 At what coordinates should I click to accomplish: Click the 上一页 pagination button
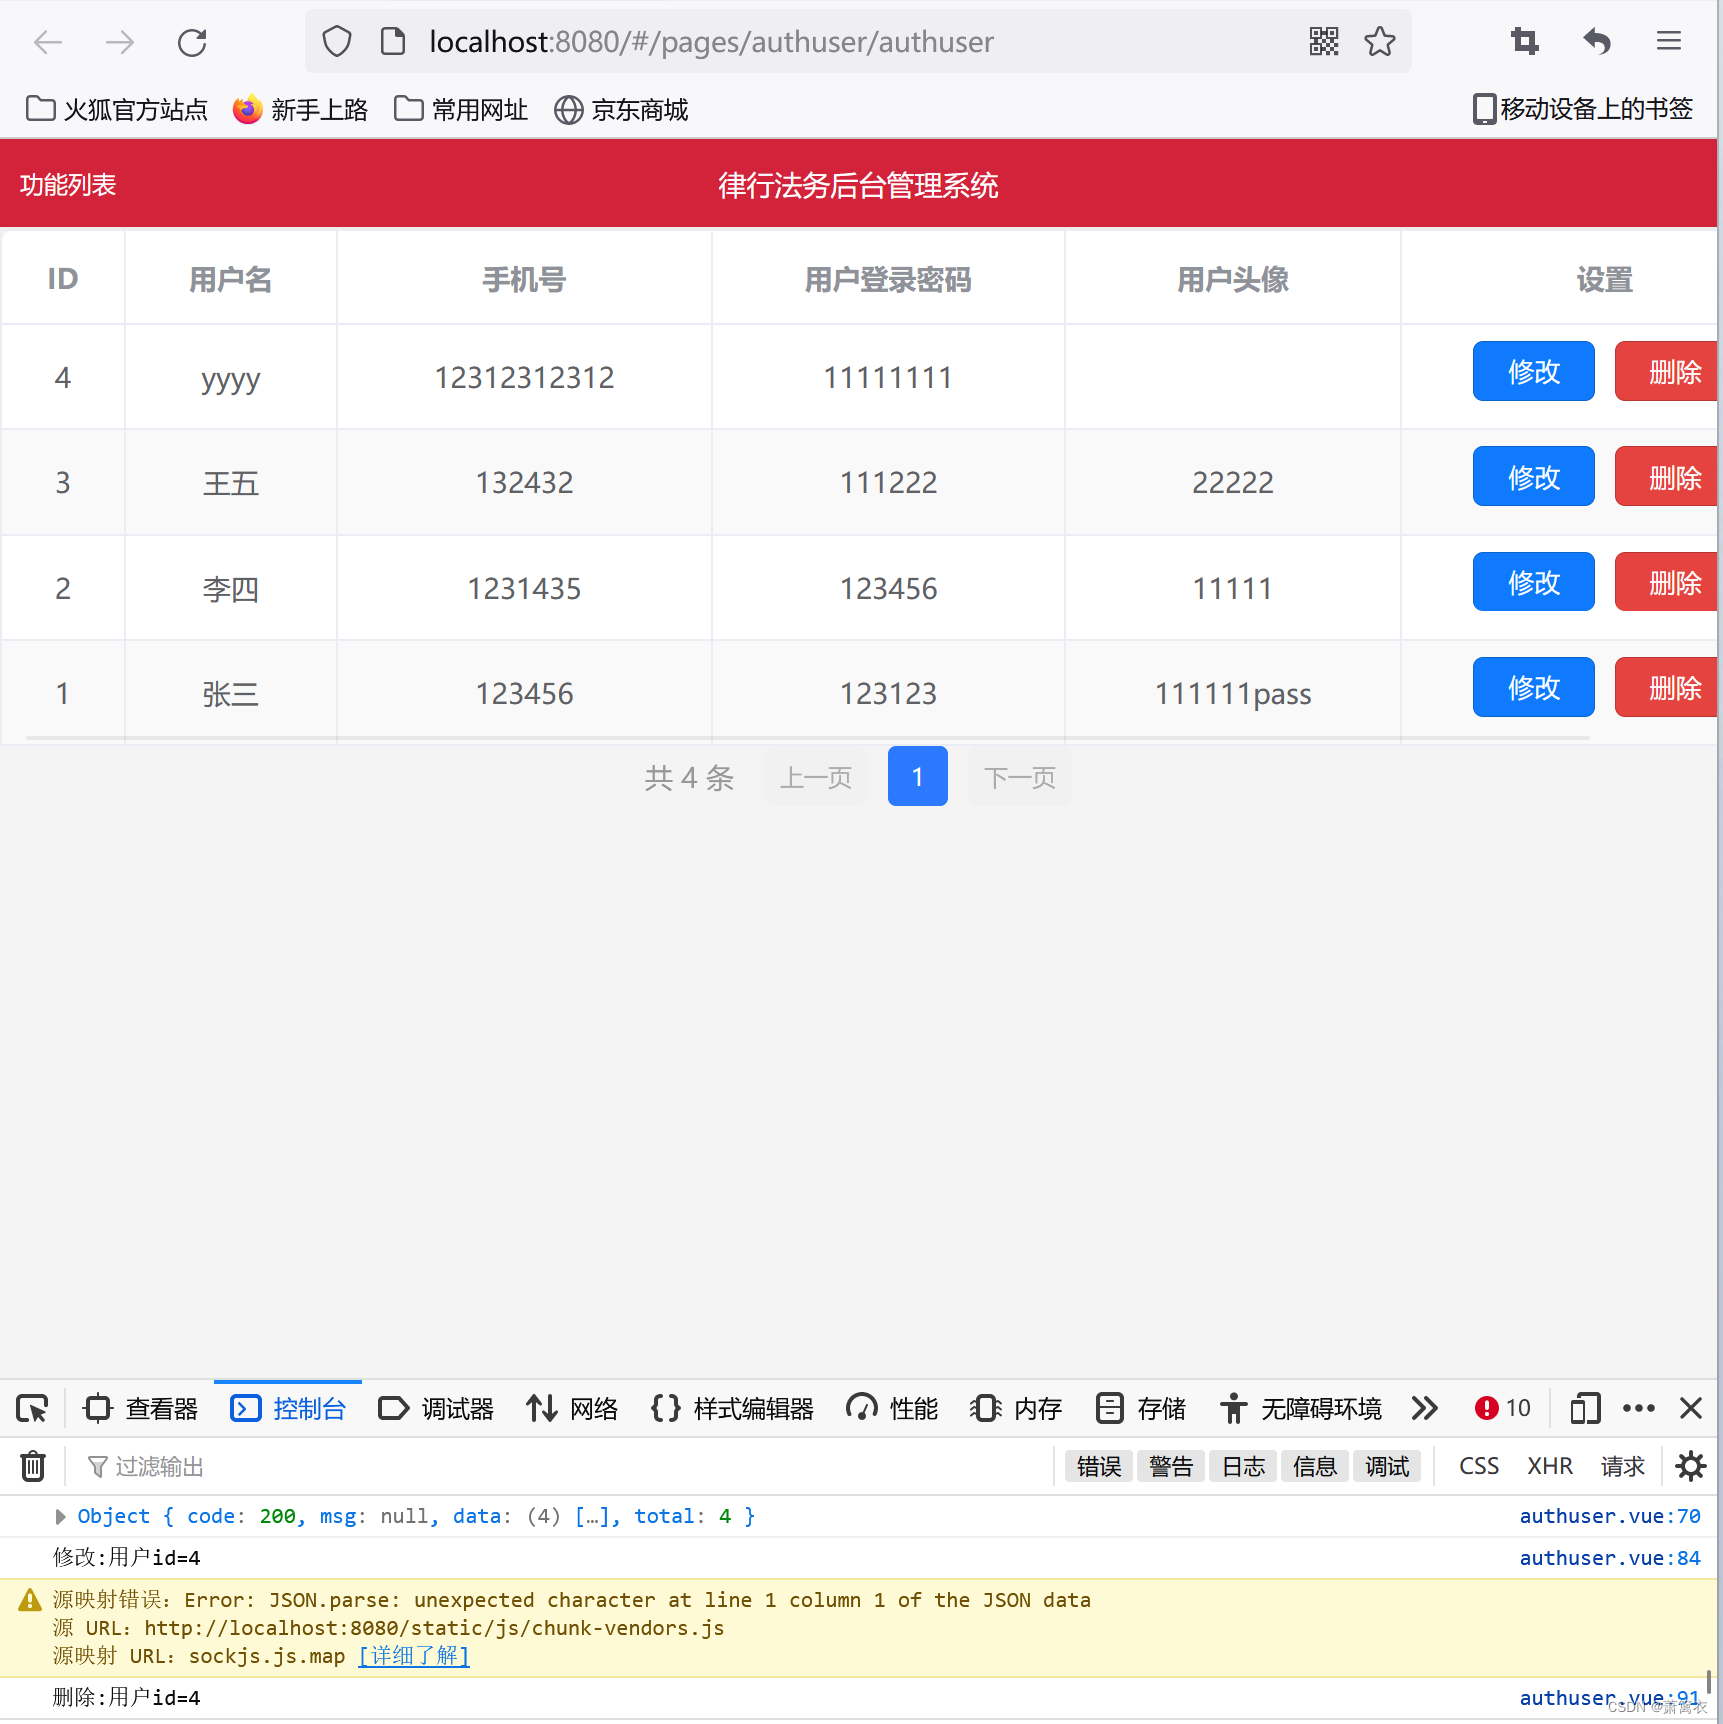pos(816,776)
